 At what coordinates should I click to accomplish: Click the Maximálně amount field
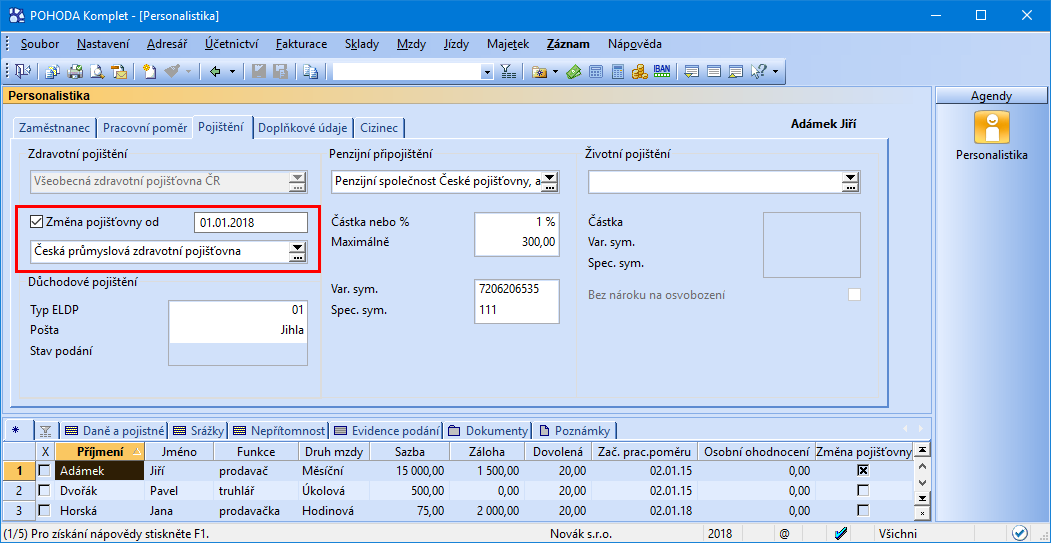pos(516,241)
